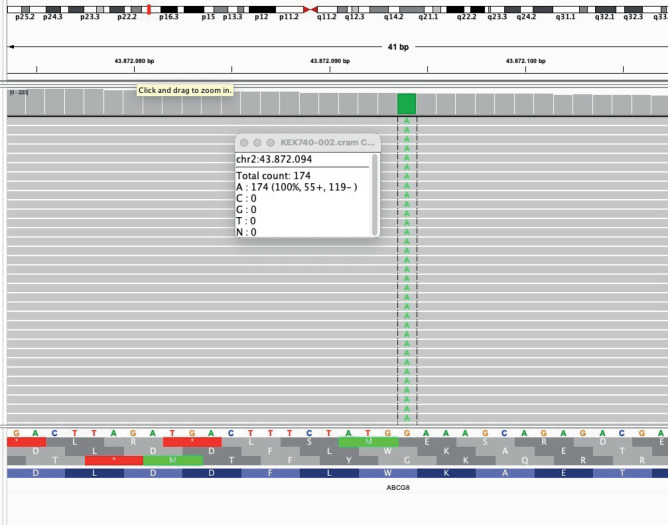Select cytoband q14.2 on the chromosome ideogram

coord(393,17)
